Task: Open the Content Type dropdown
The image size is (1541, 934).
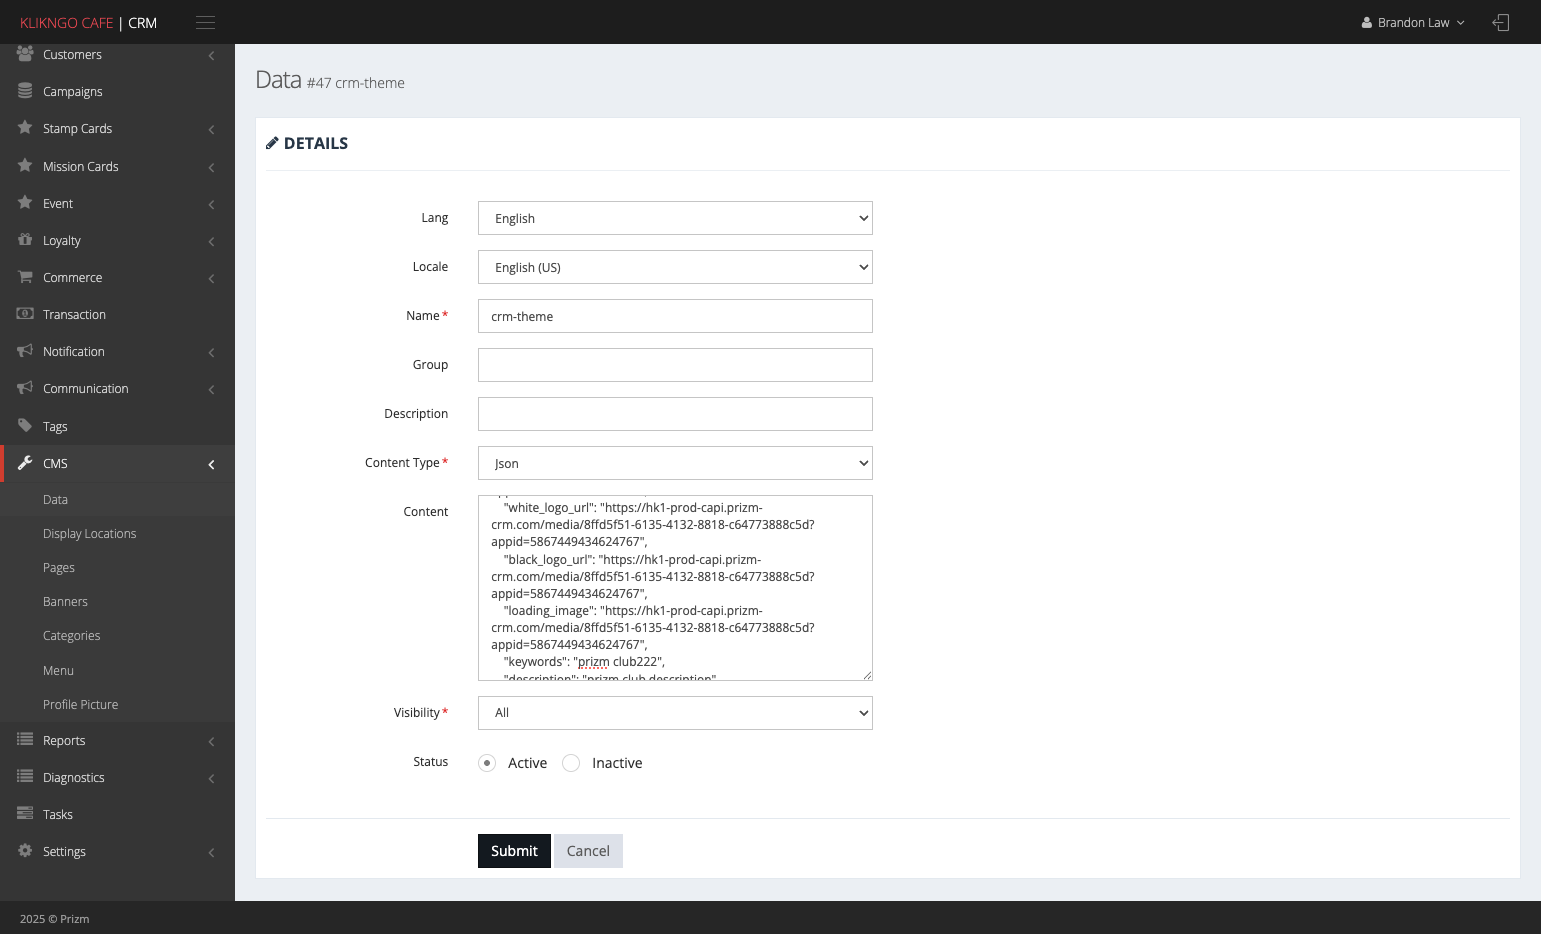Action: click(675, 463)
